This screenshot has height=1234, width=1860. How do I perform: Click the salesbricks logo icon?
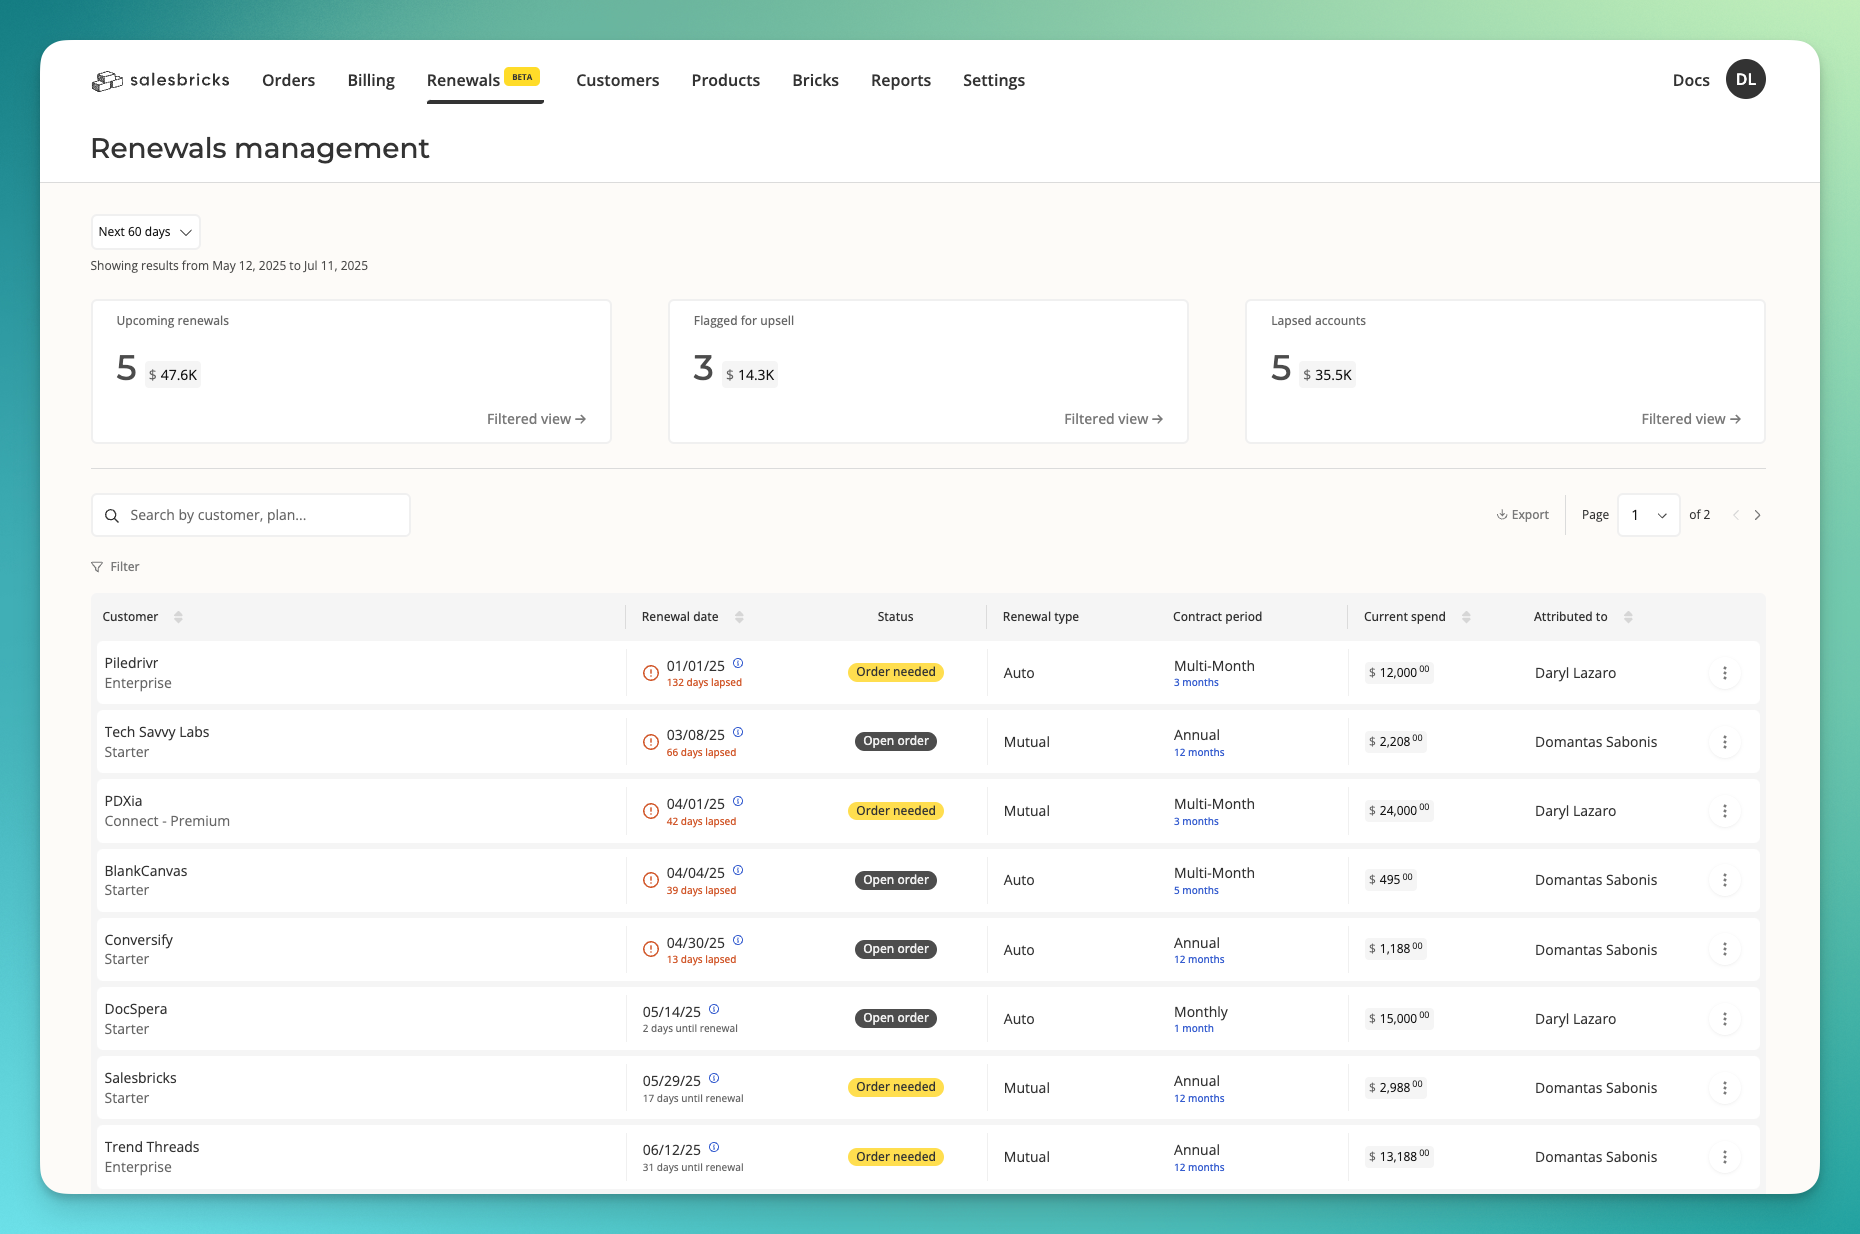(x=107, y=81)
